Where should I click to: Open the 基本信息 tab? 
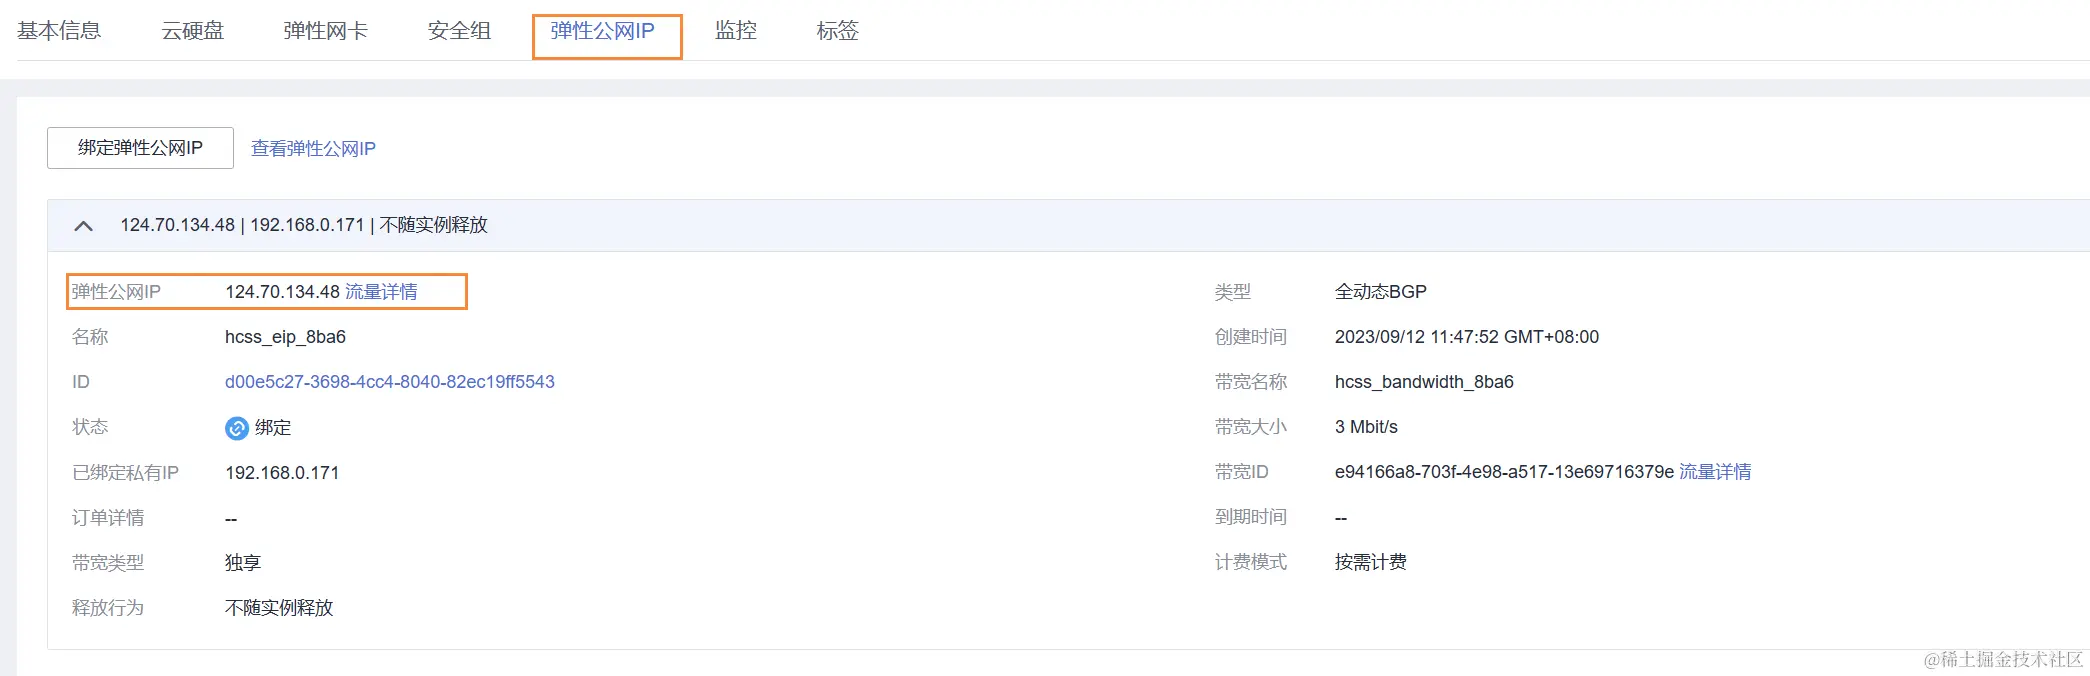tap(59, 31)
